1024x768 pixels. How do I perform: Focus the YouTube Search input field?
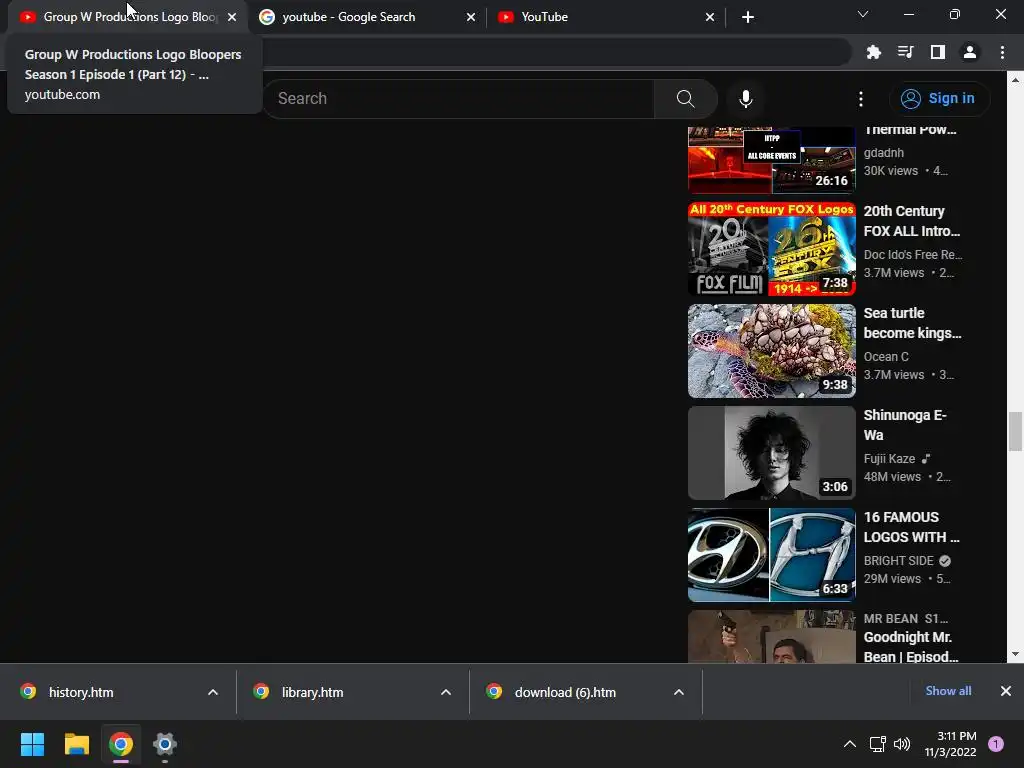(459, 99)
